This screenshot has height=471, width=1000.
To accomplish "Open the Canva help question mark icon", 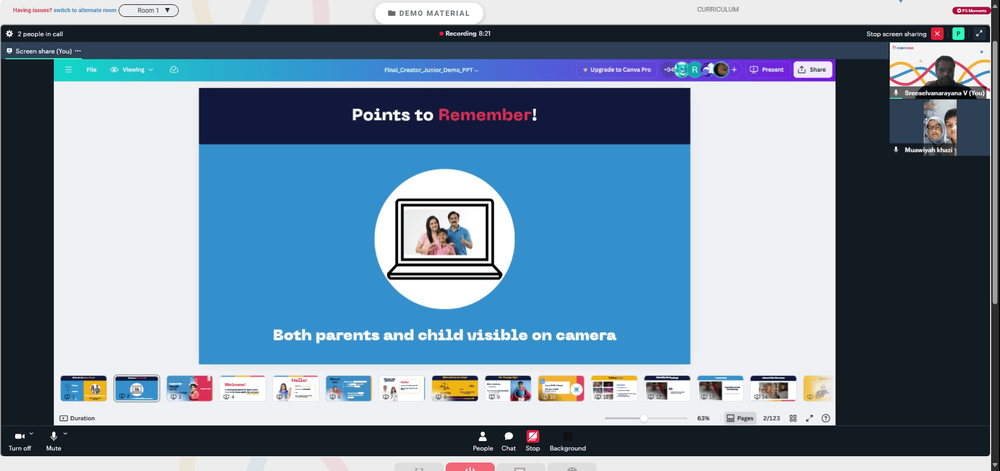I will [826, 418].
